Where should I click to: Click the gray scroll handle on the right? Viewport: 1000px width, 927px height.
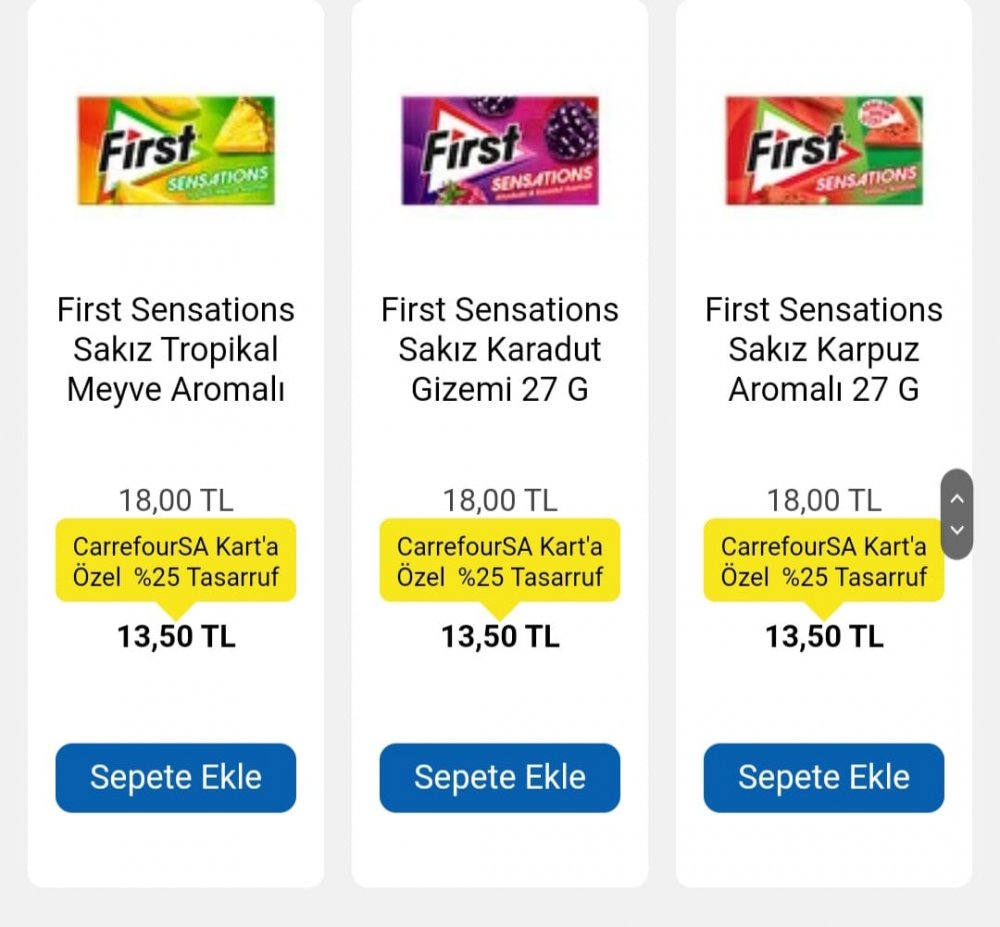[957, 515]
